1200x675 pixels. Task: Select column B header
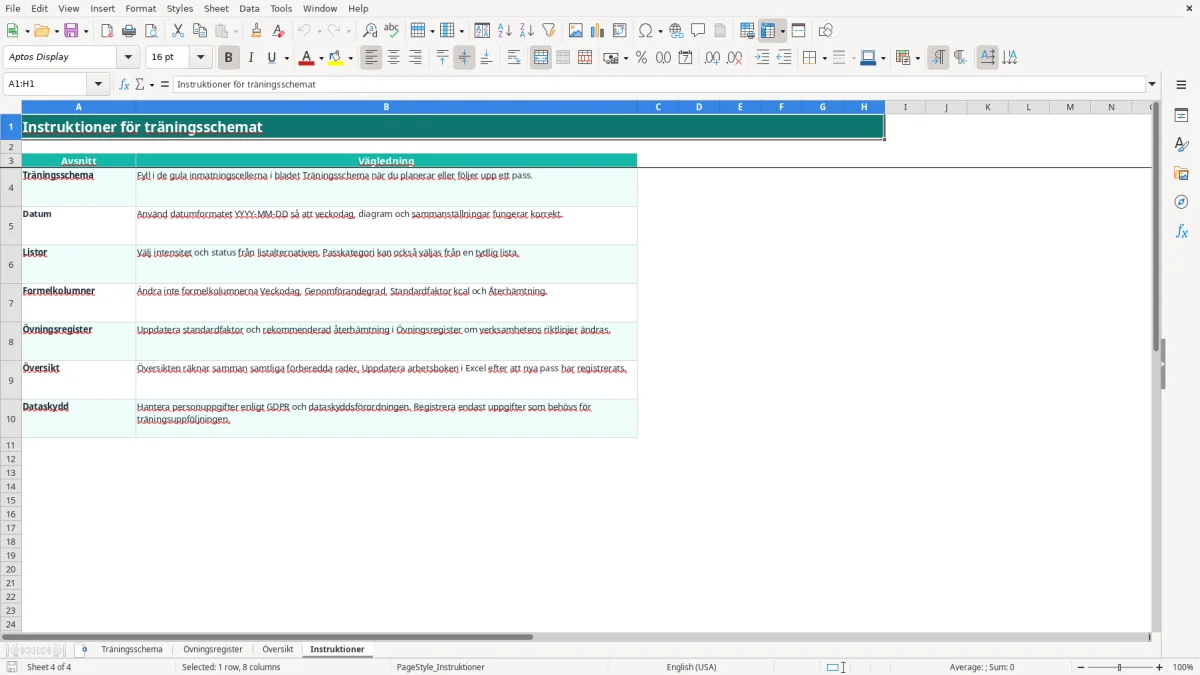(386, 107)
